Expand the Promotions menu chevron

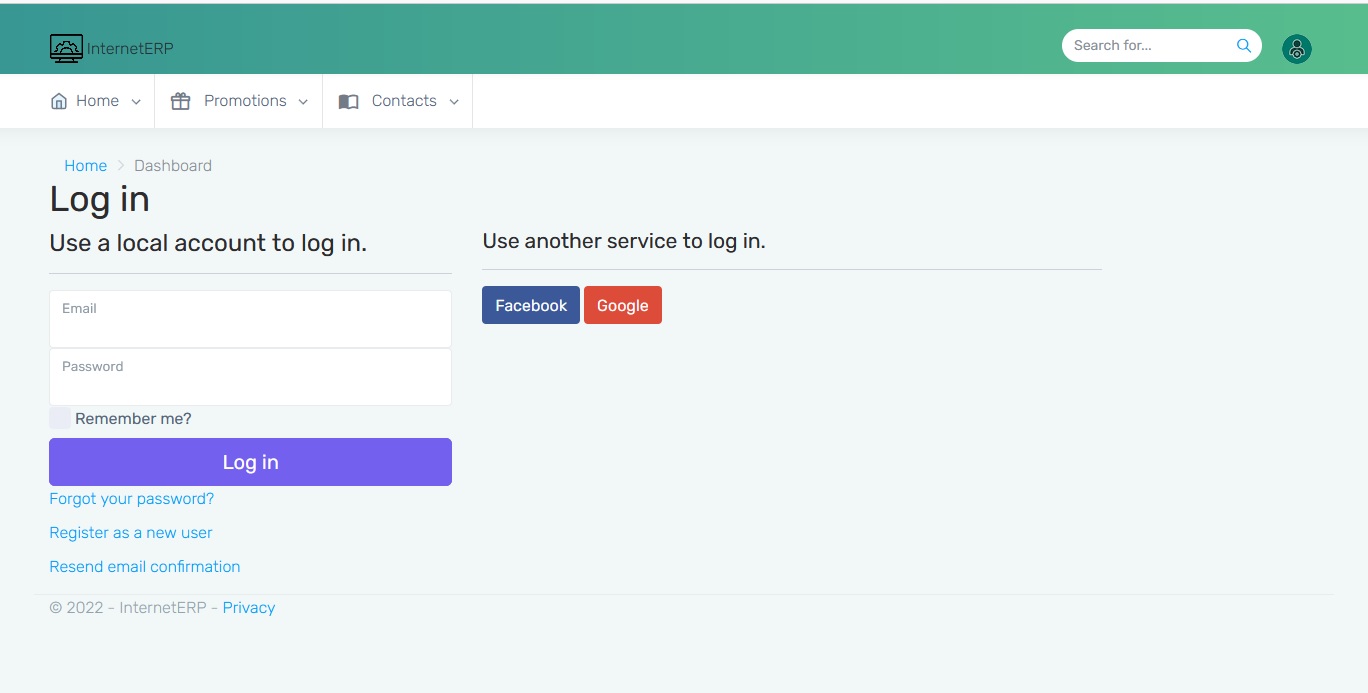[303, 102]
